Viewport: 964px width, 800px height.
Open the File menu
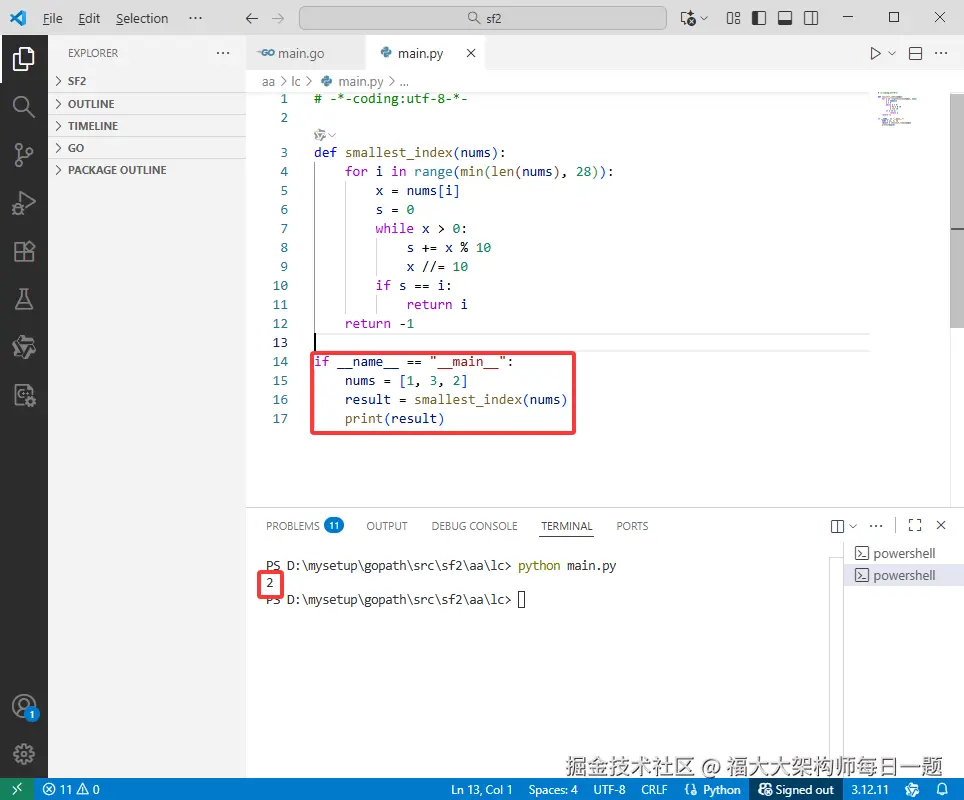pyautogui.click(x=52, y=18)
